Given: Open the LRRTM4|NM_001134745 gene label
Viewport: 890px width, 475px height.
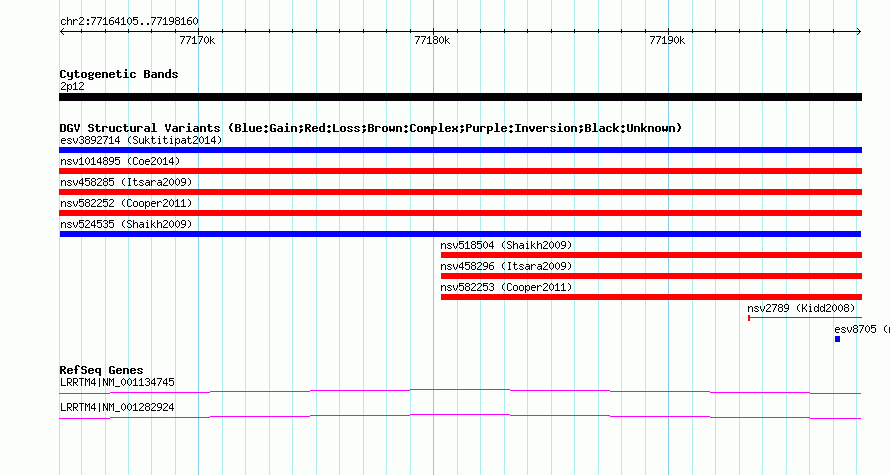Looking at the screenshot, I should (117, 382).
